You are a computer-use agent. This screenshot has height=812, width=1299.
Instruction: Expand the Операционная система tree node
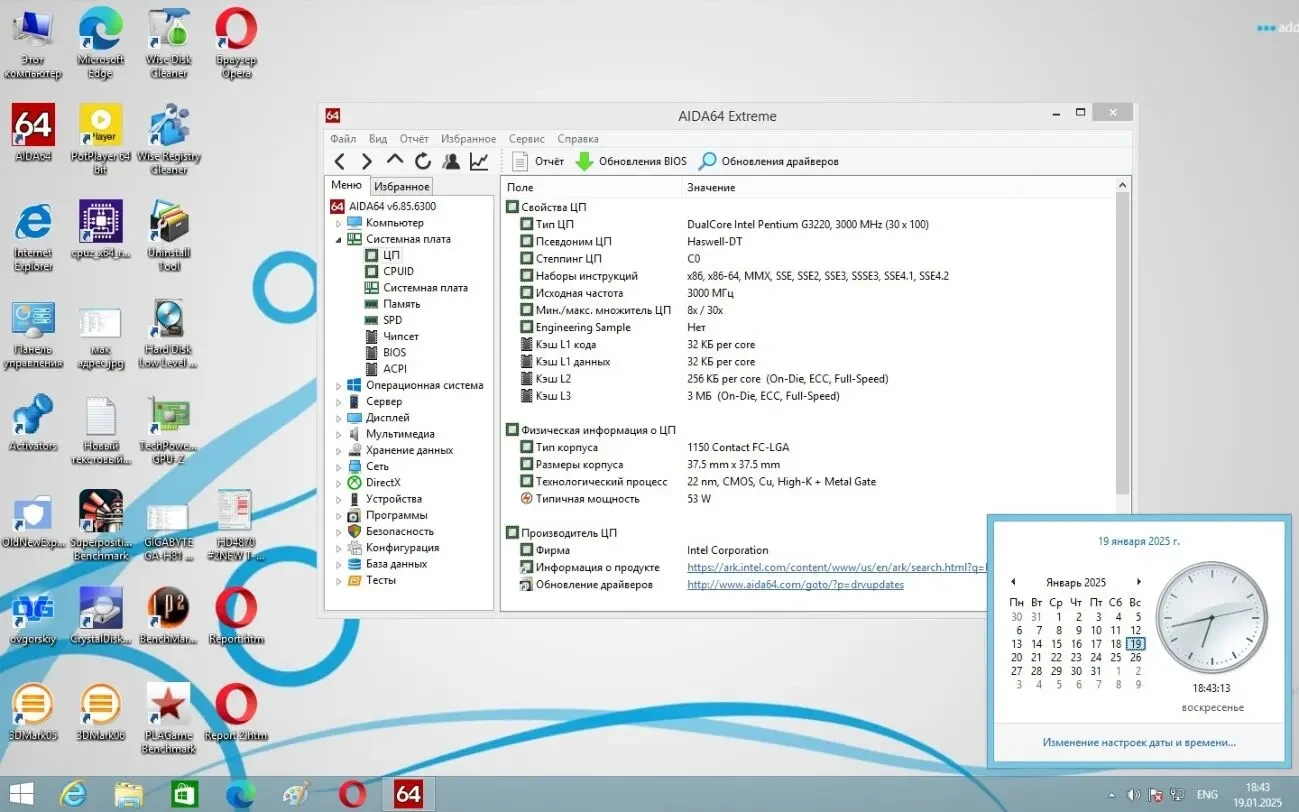[x=338, y=386]
